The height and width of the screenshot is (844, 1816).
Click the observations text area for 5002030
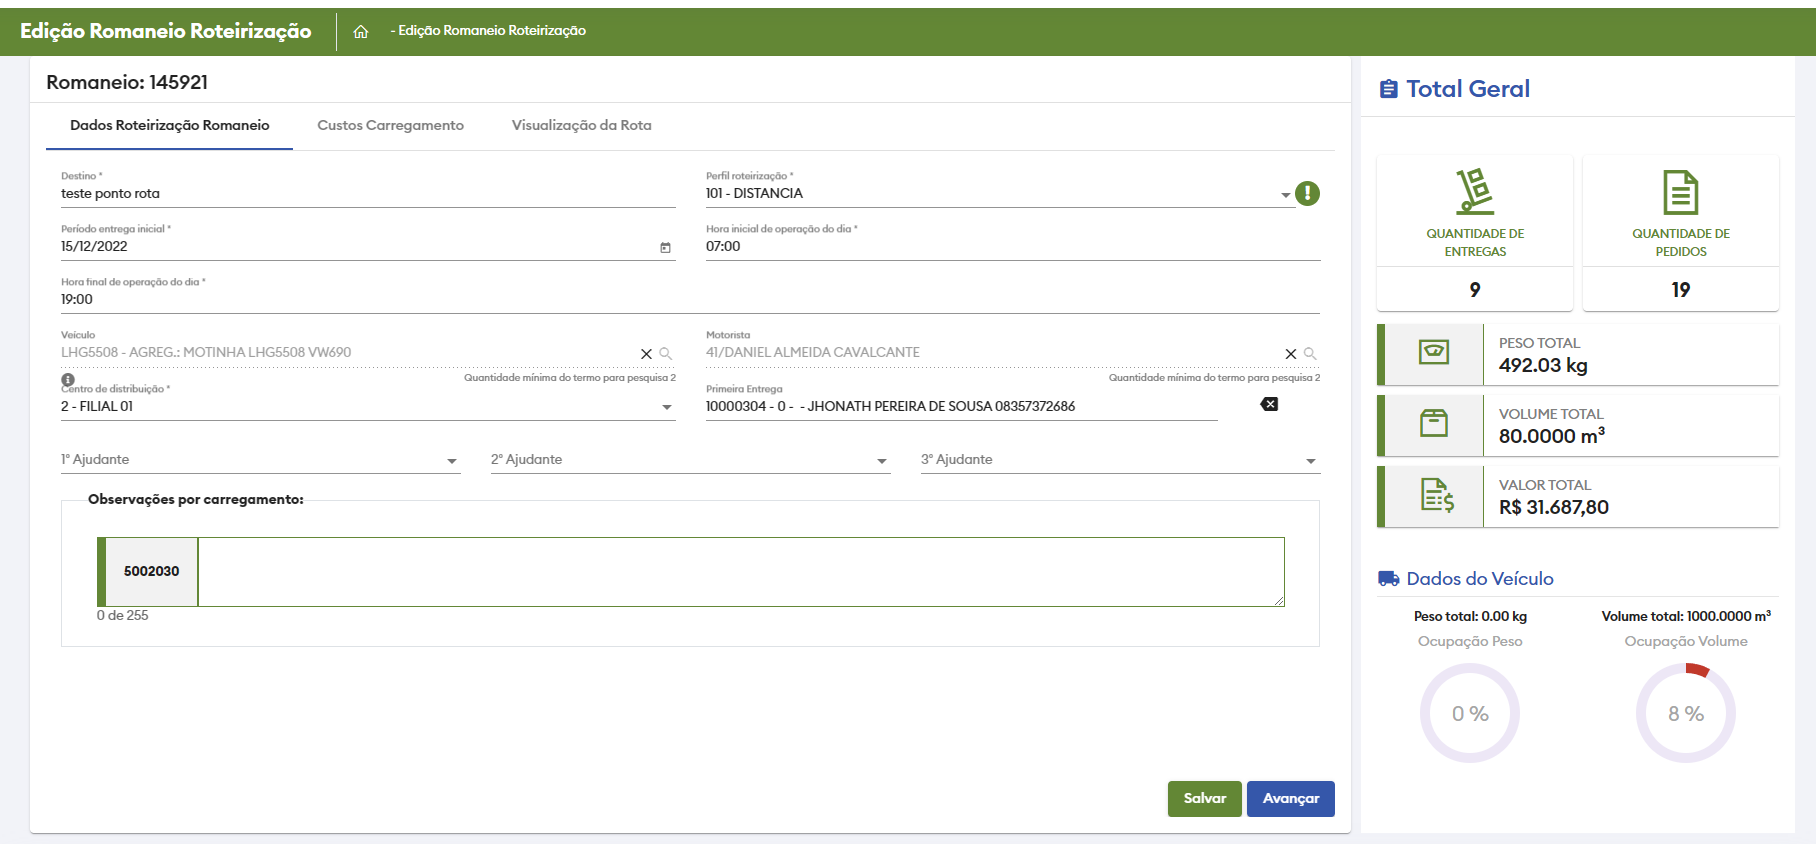(x=740, y=572)
